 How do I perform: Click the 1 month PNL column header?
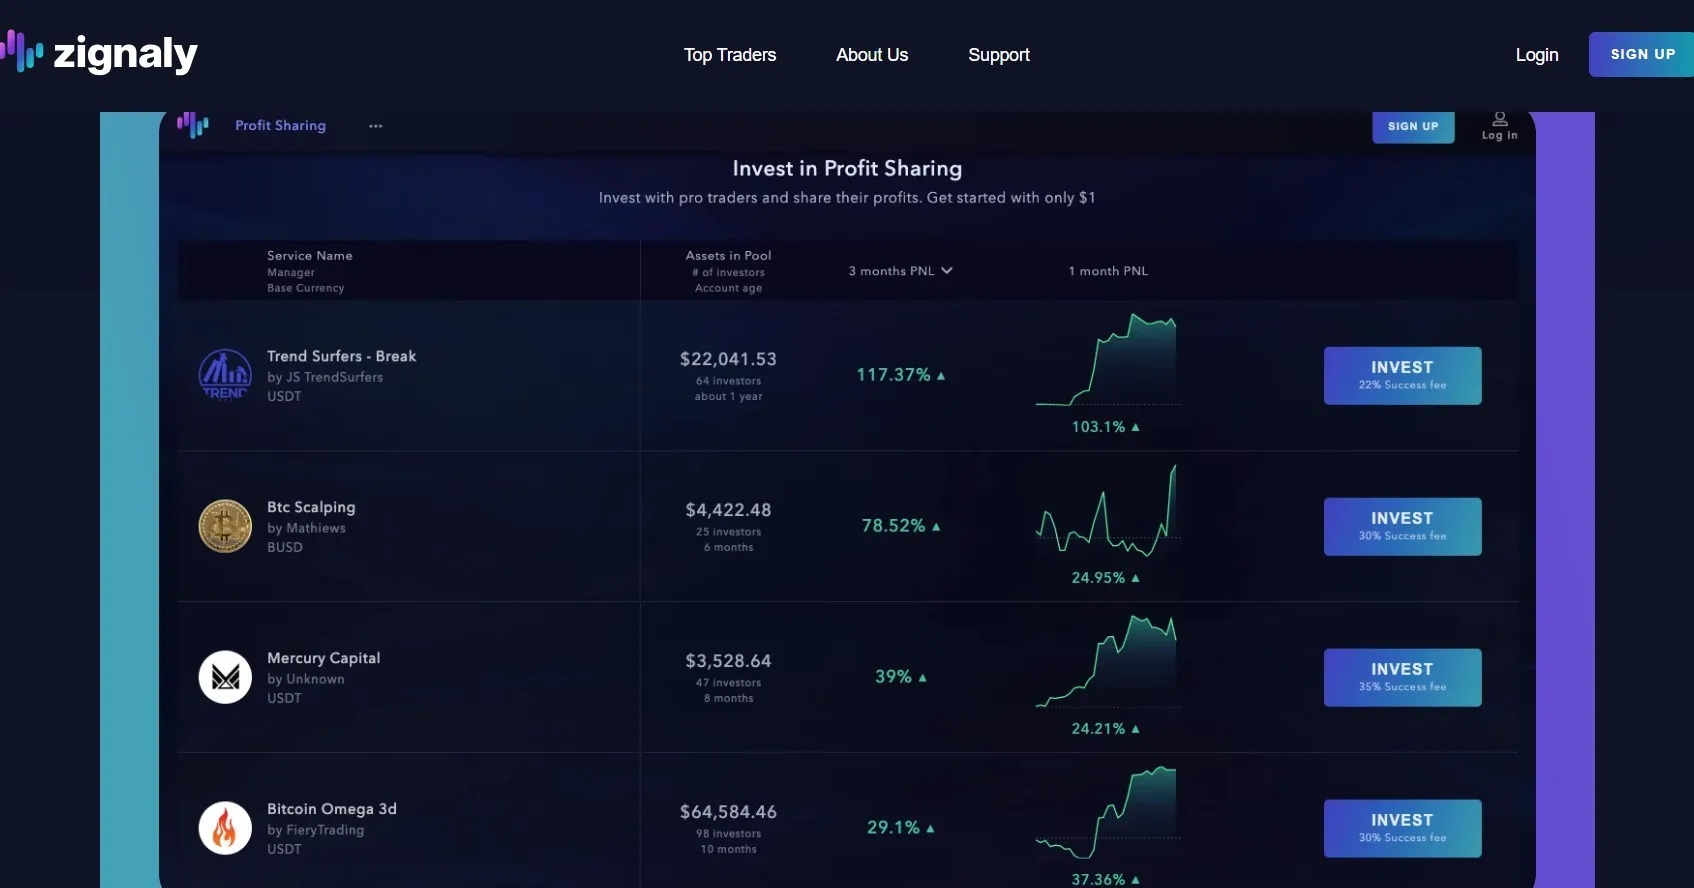[x=1108, y=271]
